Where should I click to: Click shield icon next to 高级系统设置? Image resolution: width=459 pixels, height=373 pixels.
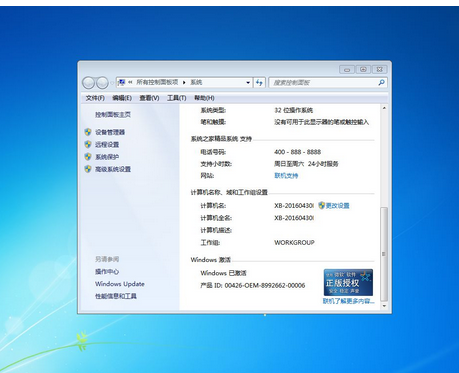click(88, 169)
